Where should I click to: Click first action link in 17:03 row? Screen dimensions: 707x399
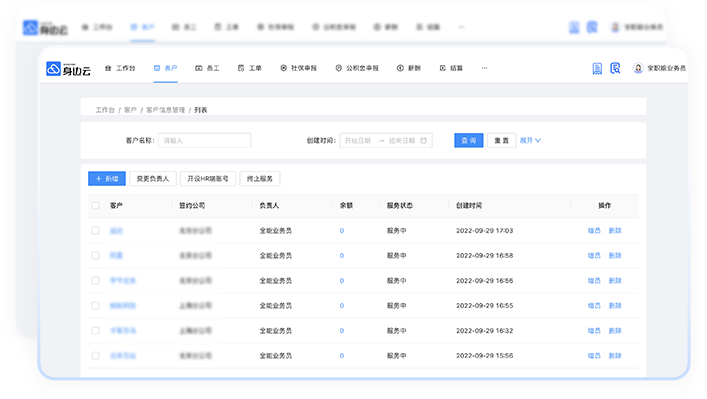[x=594, y=231]
